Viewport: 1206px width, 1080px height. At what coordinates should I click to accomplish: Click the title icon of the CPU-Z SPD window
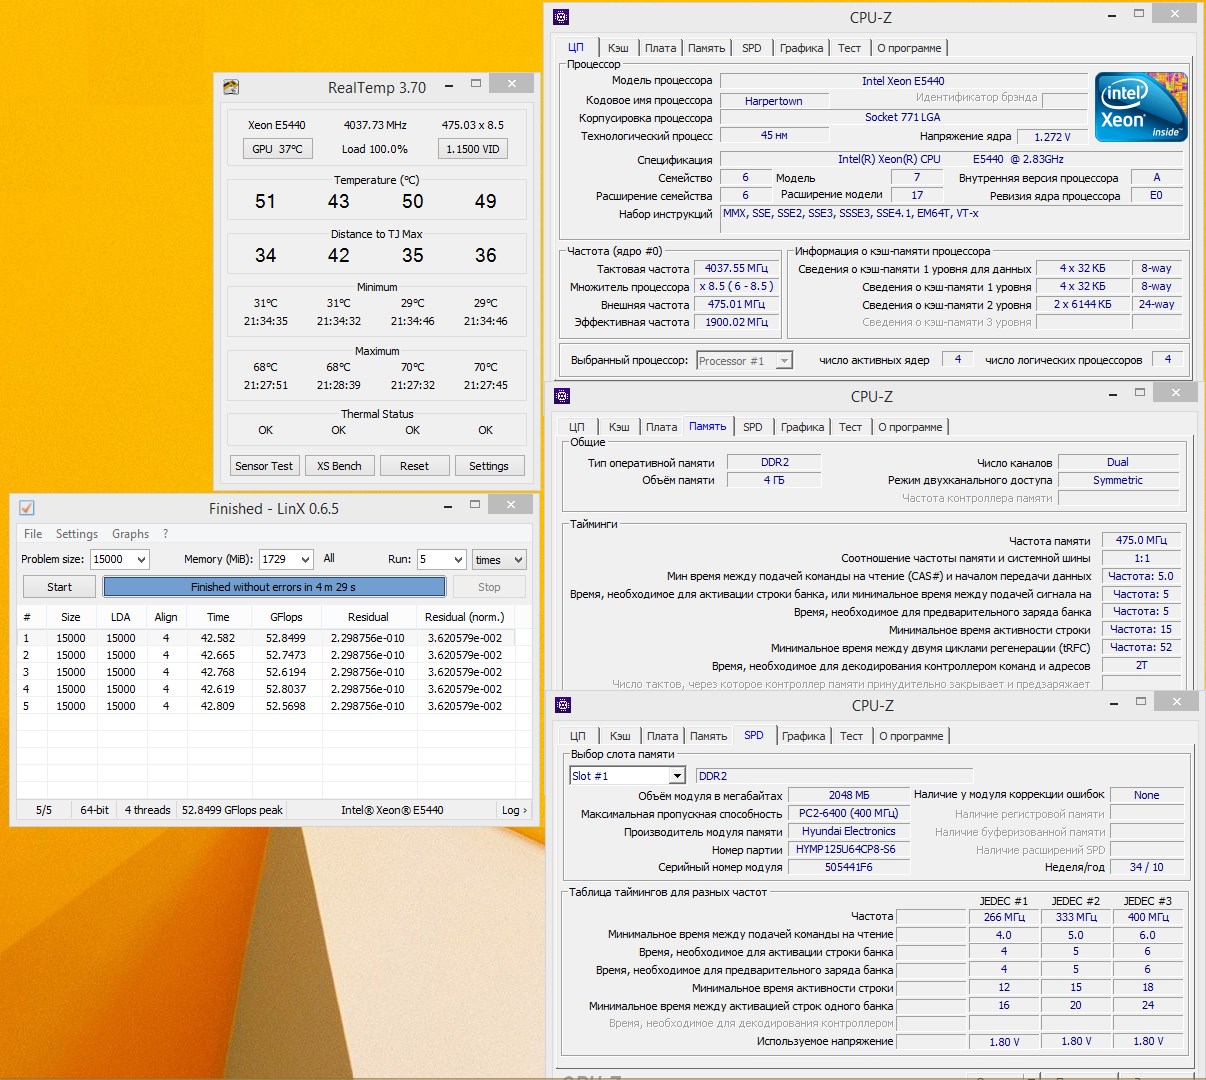tap(563, 705)
